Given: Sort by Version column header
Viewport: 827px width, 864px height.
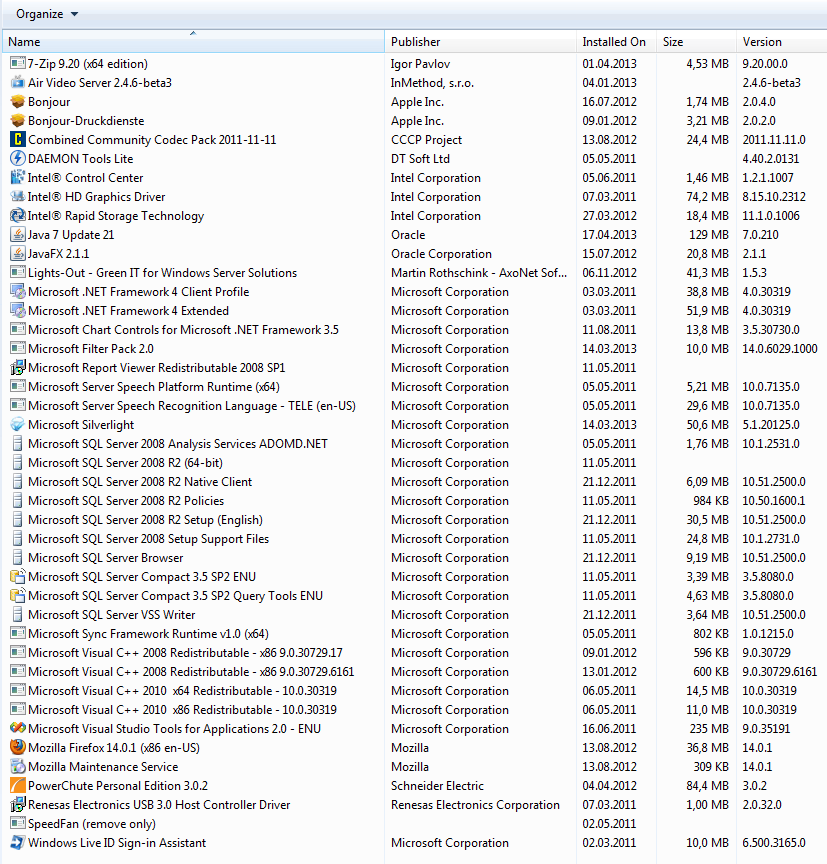Looking at the screenshot, I should click(x=782, y=42).
